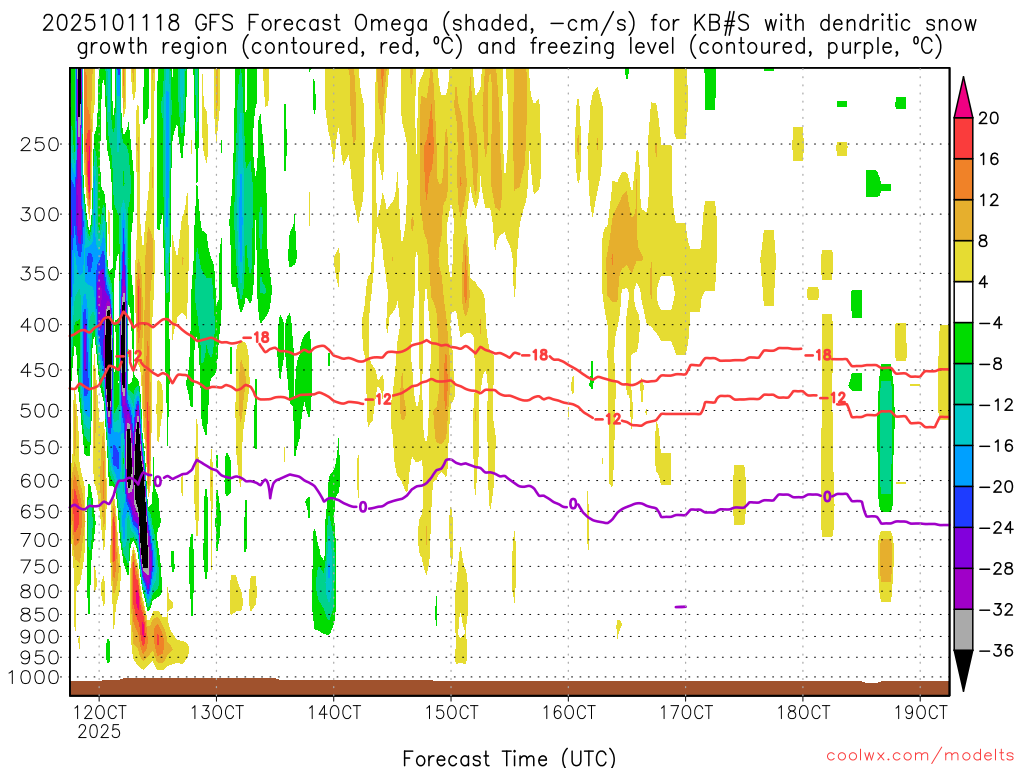Click the Forecast Time (UTC) axis title
The width and height of the screenshot is (1024, 768).
click(x=509, y=757)
